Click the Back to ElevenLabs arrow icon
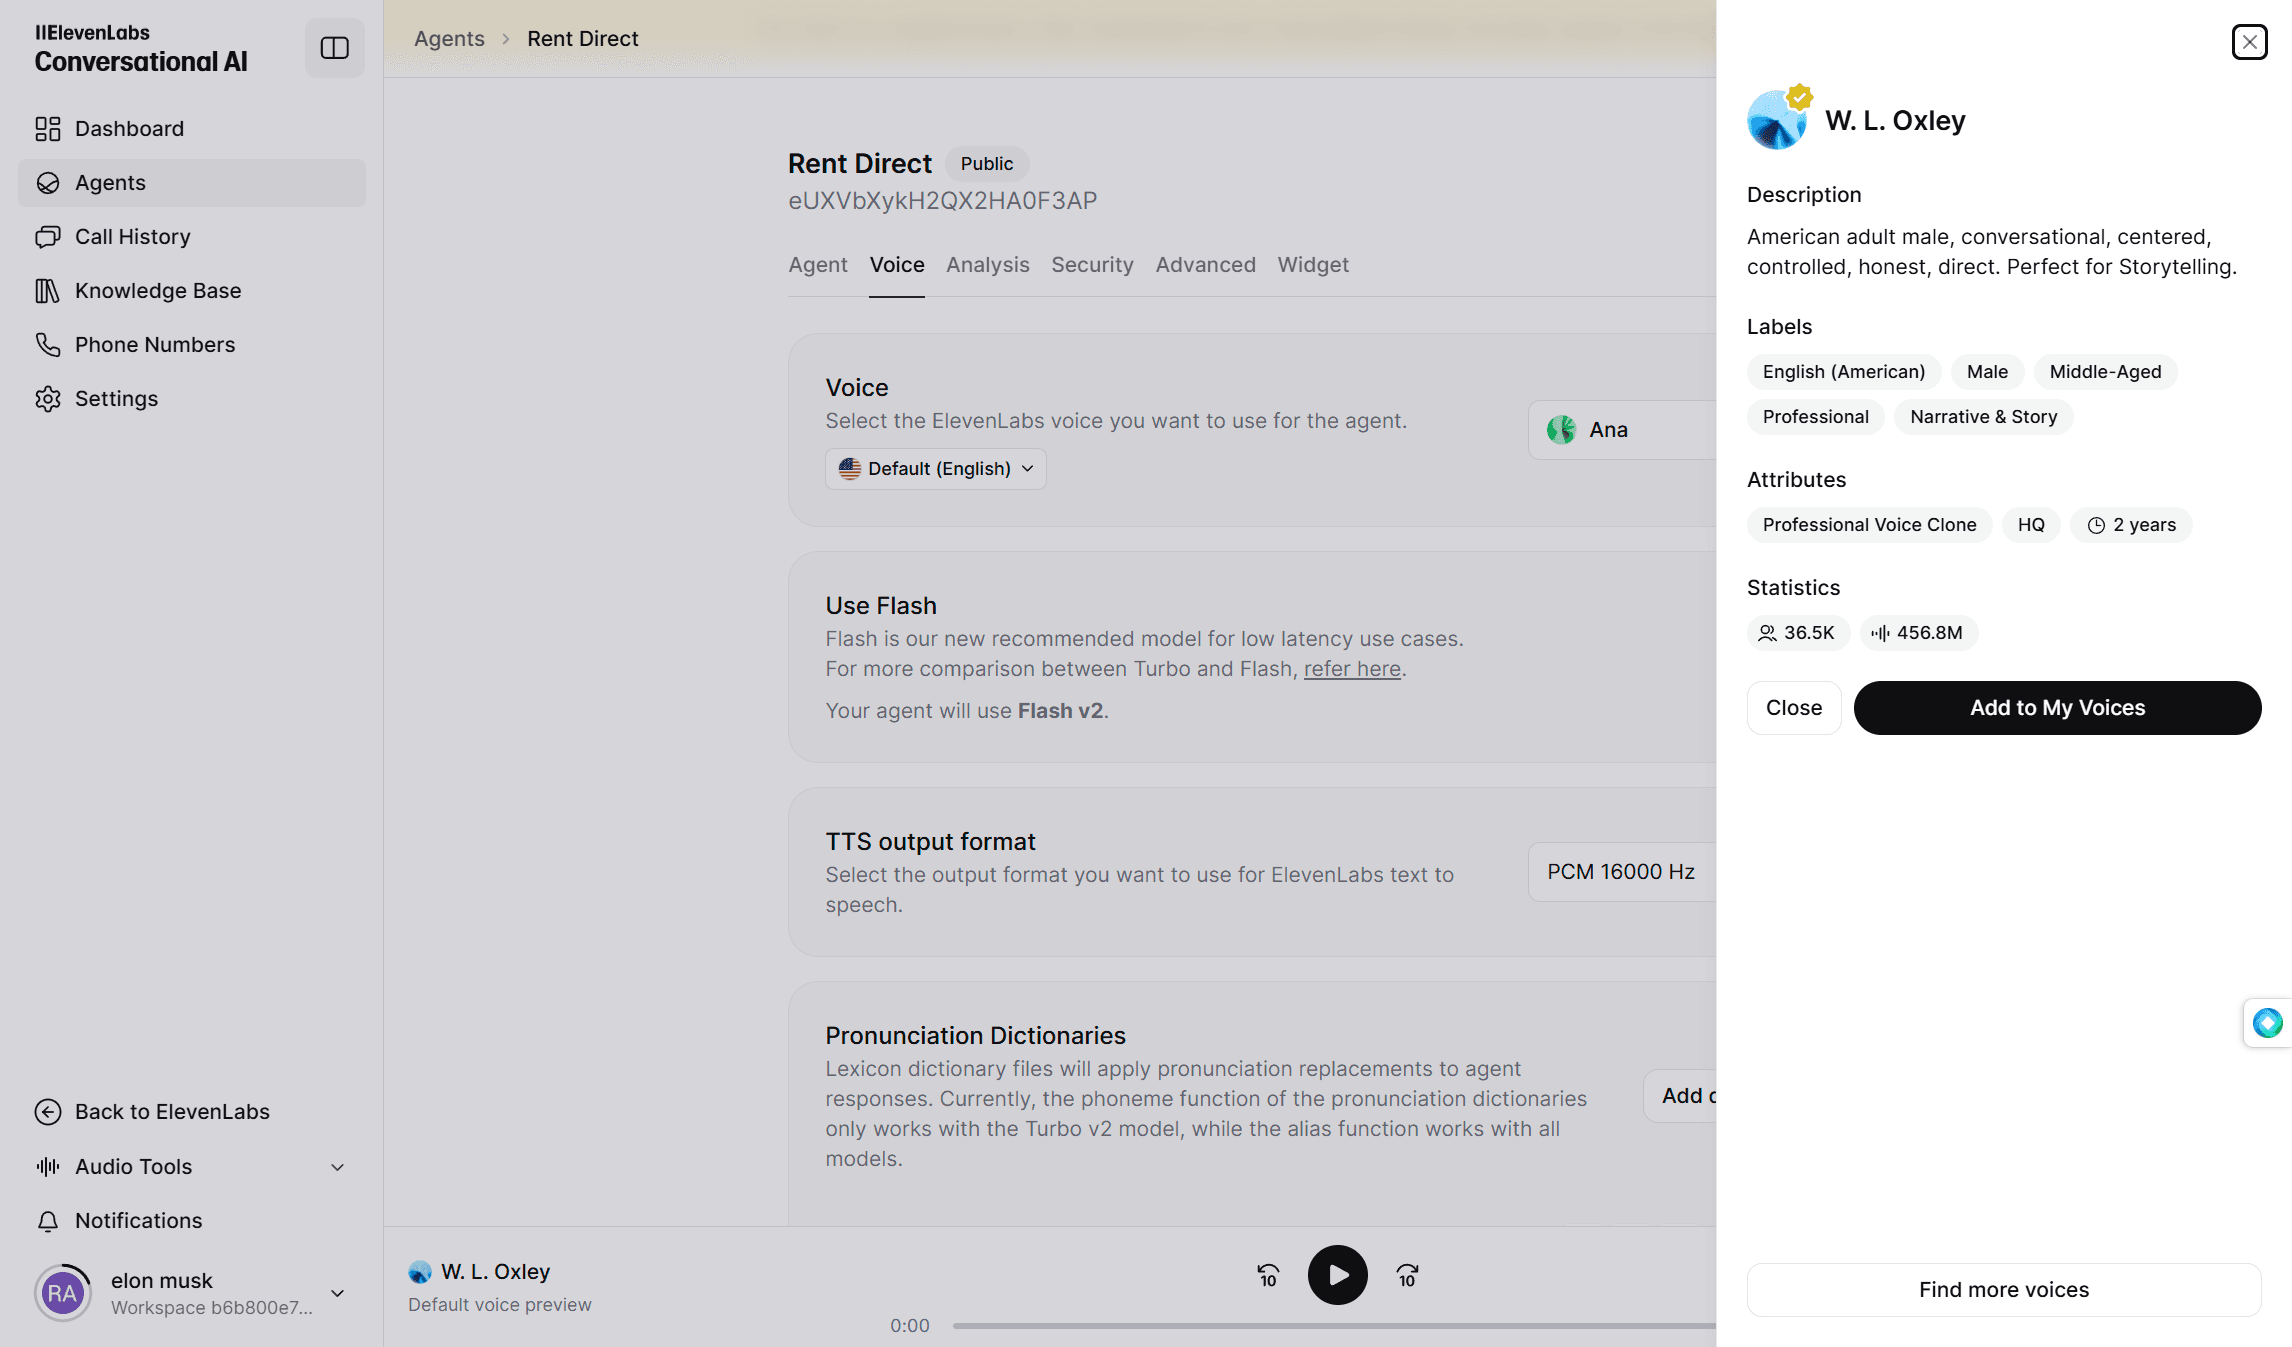This screenshot has width=2292, height=1347. 48,1112
